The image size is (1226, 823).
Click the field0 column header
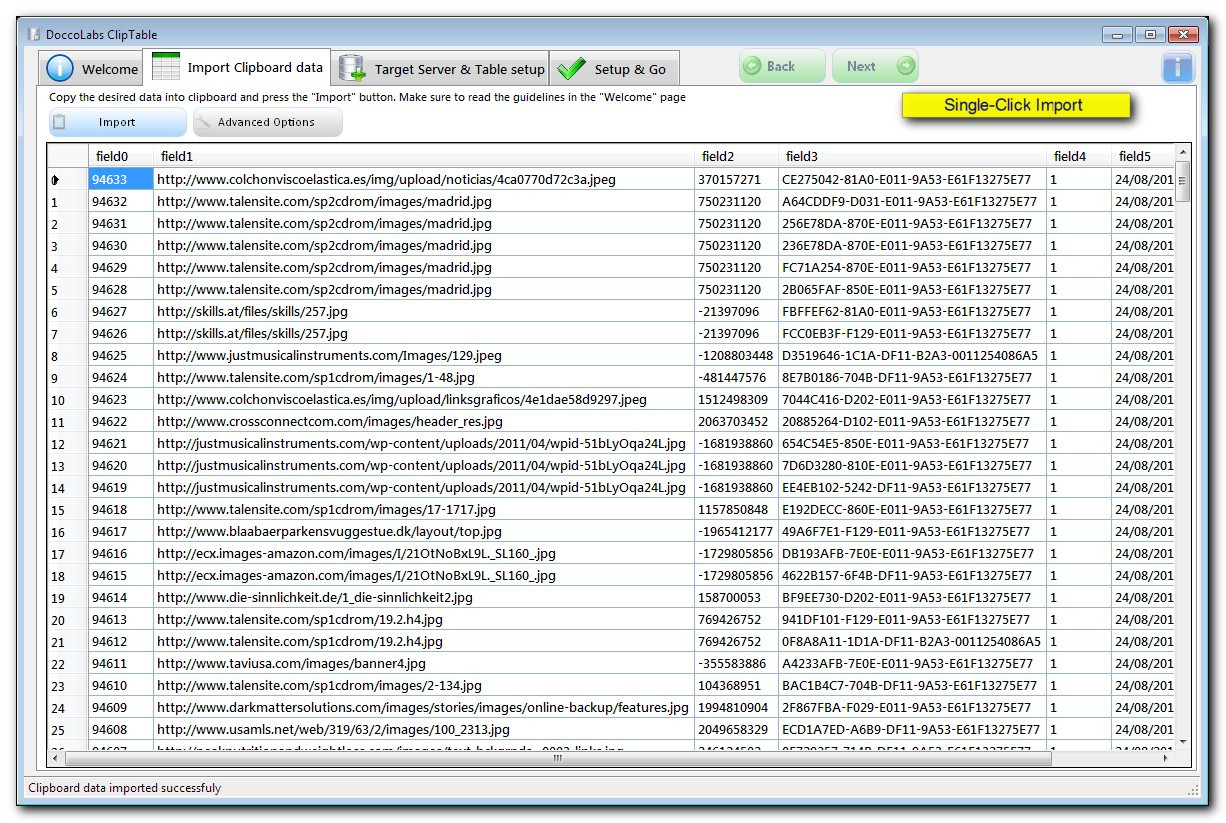(121, 156)
